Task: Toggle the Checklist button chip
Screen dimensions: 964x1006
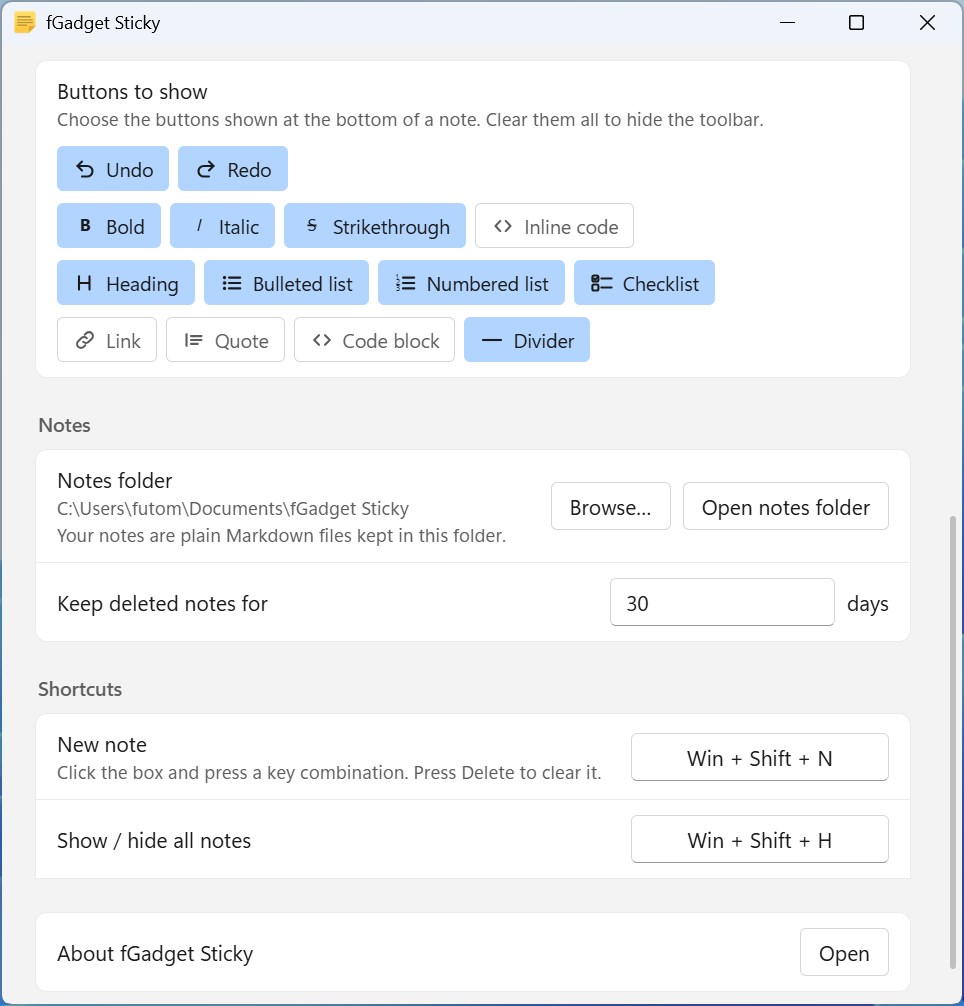Action: (644, 283)
